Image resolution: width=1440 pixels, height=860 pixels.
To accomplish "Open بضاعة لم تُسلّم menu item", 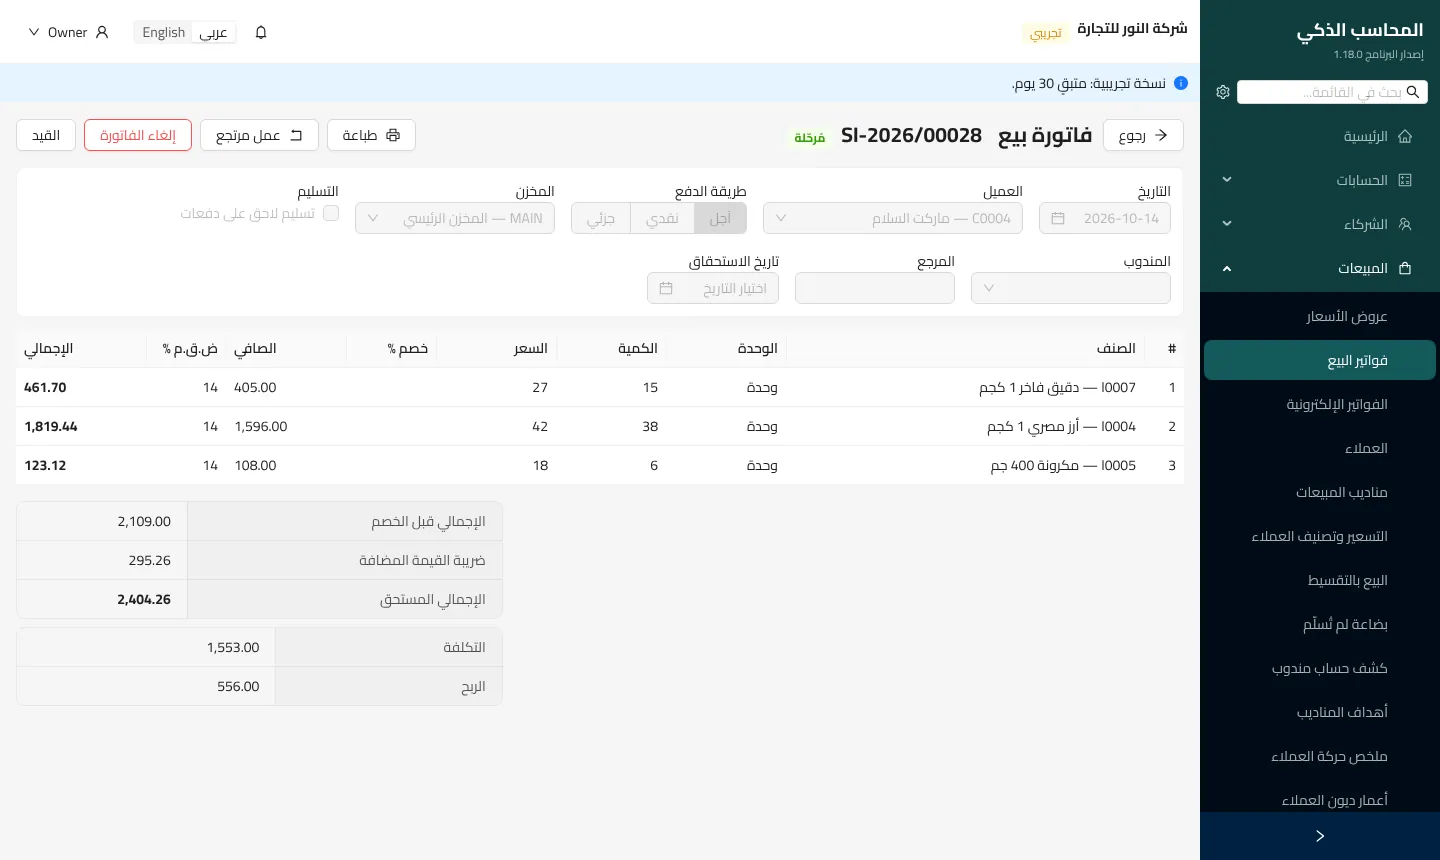I will [x=1320, y=624].
